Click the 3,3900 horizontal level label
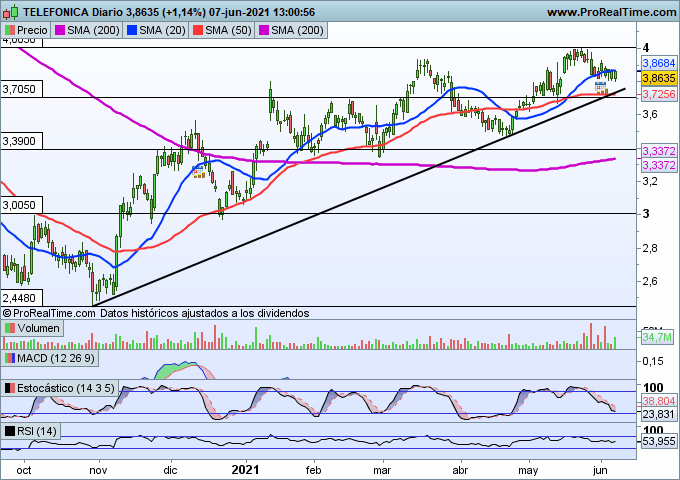Viewport: 680px width, 480px height. click(x=21, y=141)
